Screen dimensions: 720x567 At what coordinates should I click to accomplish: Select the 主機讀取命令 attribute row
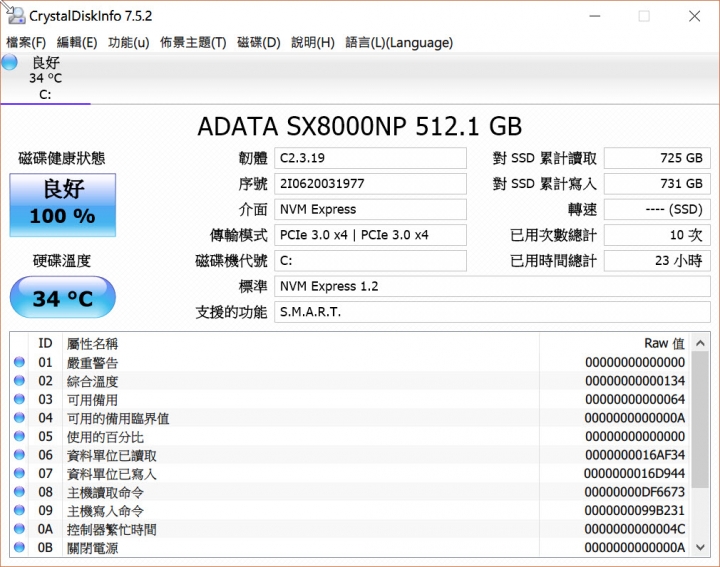pos(349,492)
